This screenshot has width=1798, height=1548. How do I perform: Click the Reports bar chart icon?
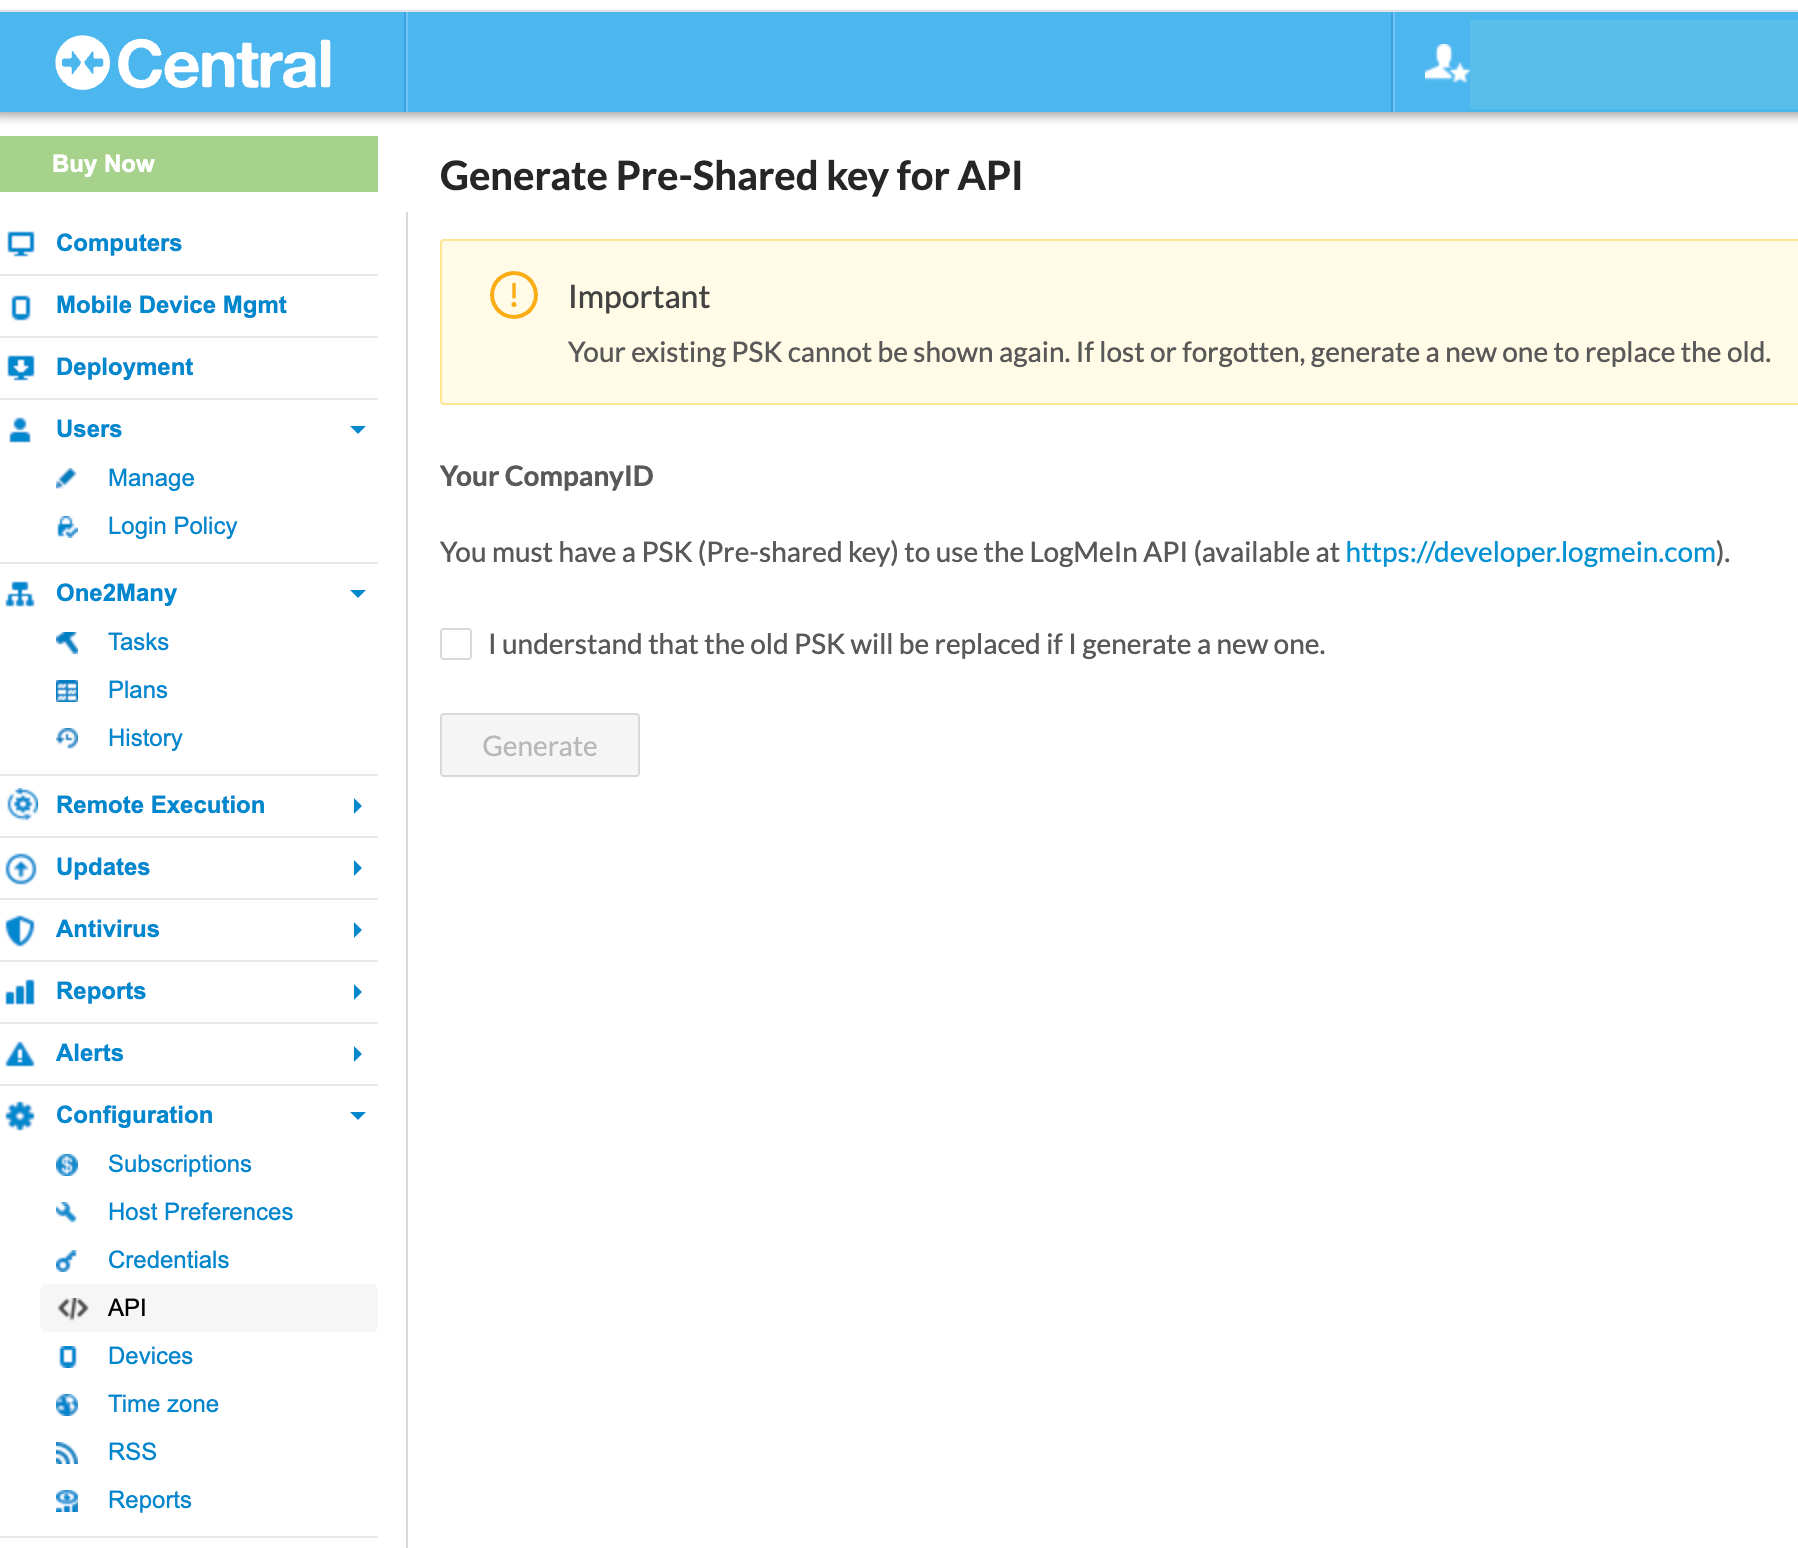20,992
